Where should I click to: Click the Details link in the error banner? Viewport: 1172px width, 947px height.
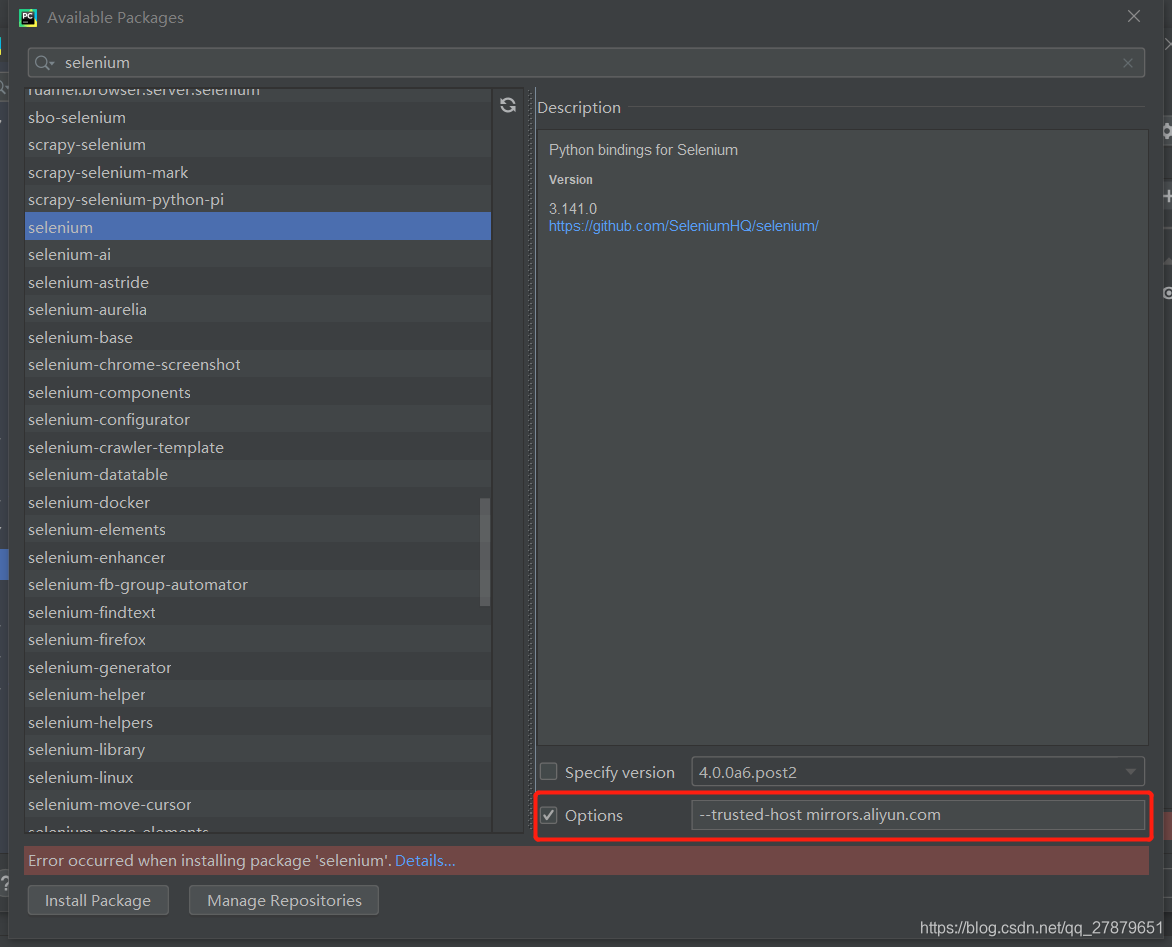[424, 860]
